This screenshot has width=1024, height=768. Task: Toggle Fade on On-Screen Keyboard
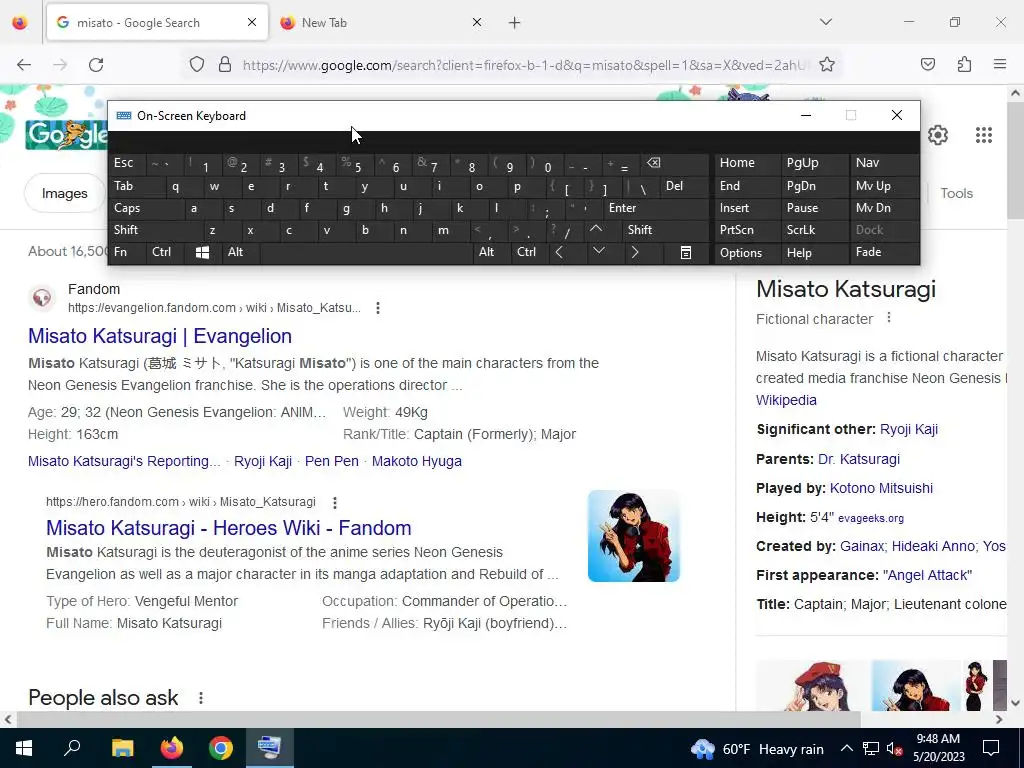tap(884, 252)
